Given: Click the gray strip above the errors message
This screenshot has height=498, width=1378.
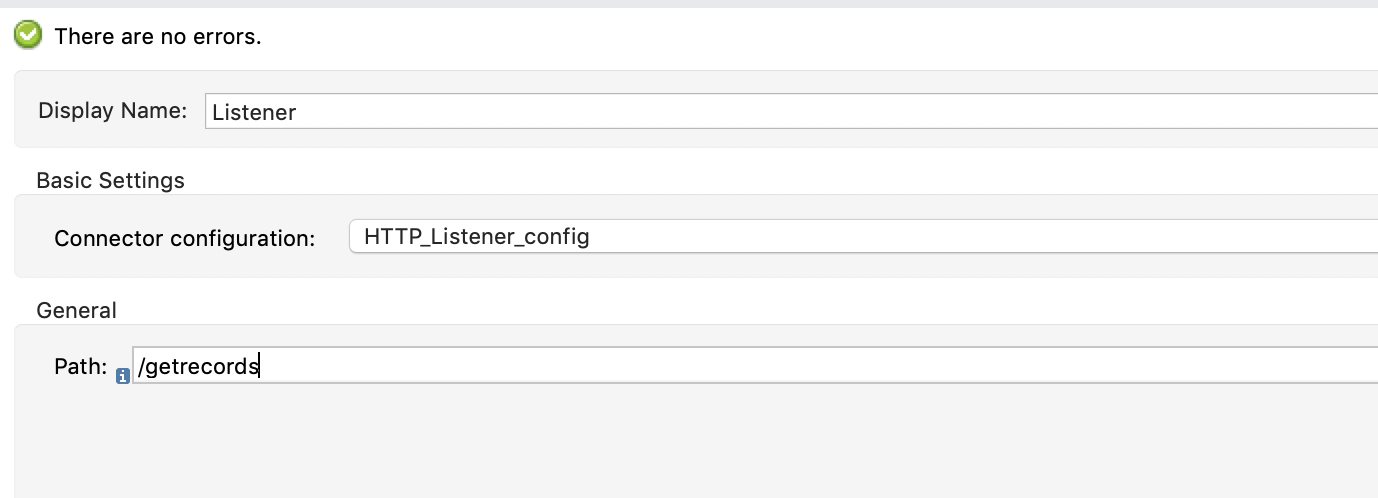Looking at the screenshot, I should tap(689, 3).
